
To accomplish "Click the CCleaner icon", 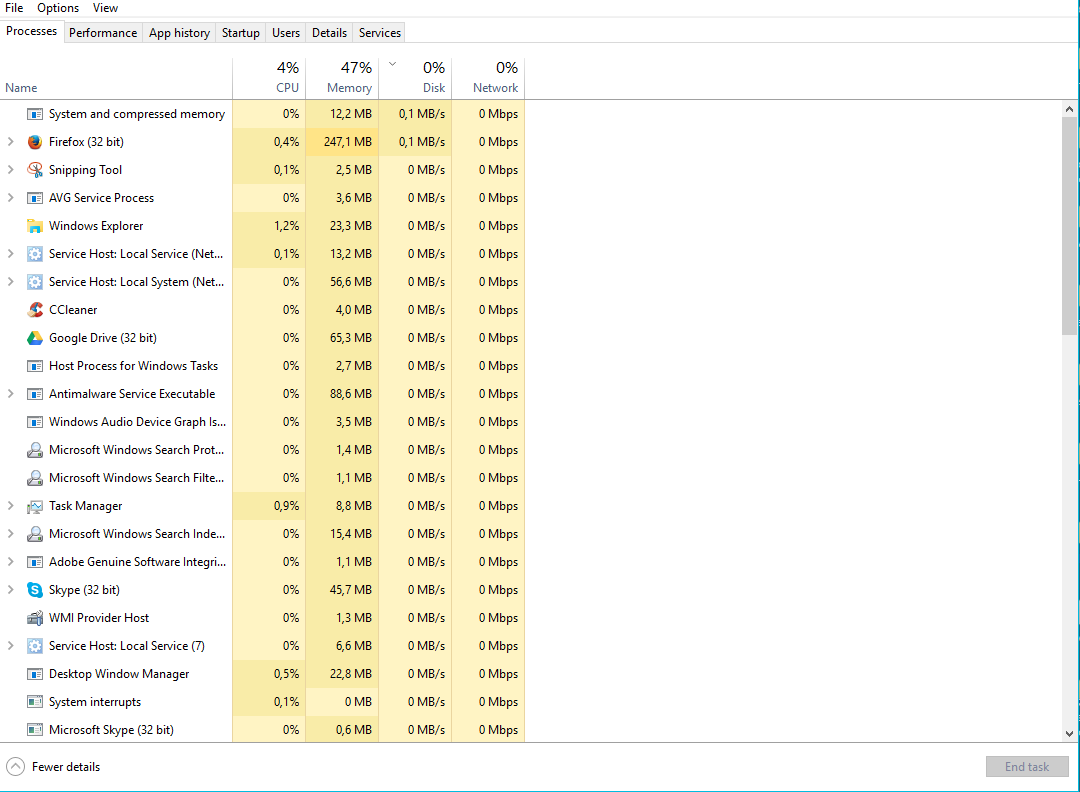I will pos(34,310).
